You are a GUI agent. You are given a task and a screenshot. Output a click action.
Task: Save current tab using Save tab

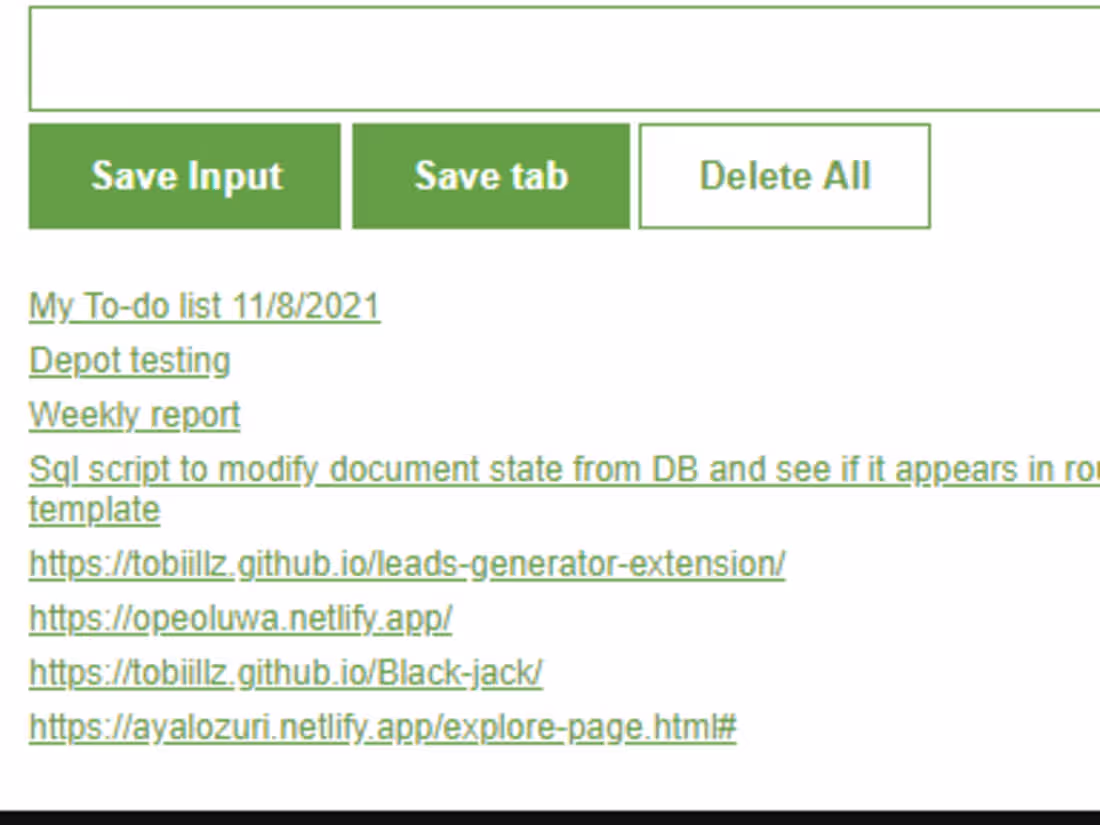click(x=490, y=175)
